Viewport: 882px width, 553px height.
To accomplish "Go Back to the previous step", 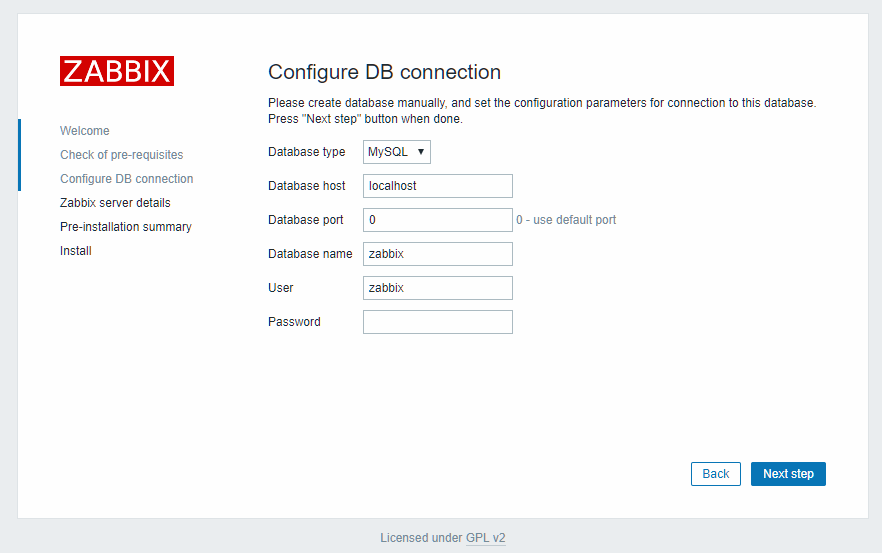I will (x=716, y=474).
